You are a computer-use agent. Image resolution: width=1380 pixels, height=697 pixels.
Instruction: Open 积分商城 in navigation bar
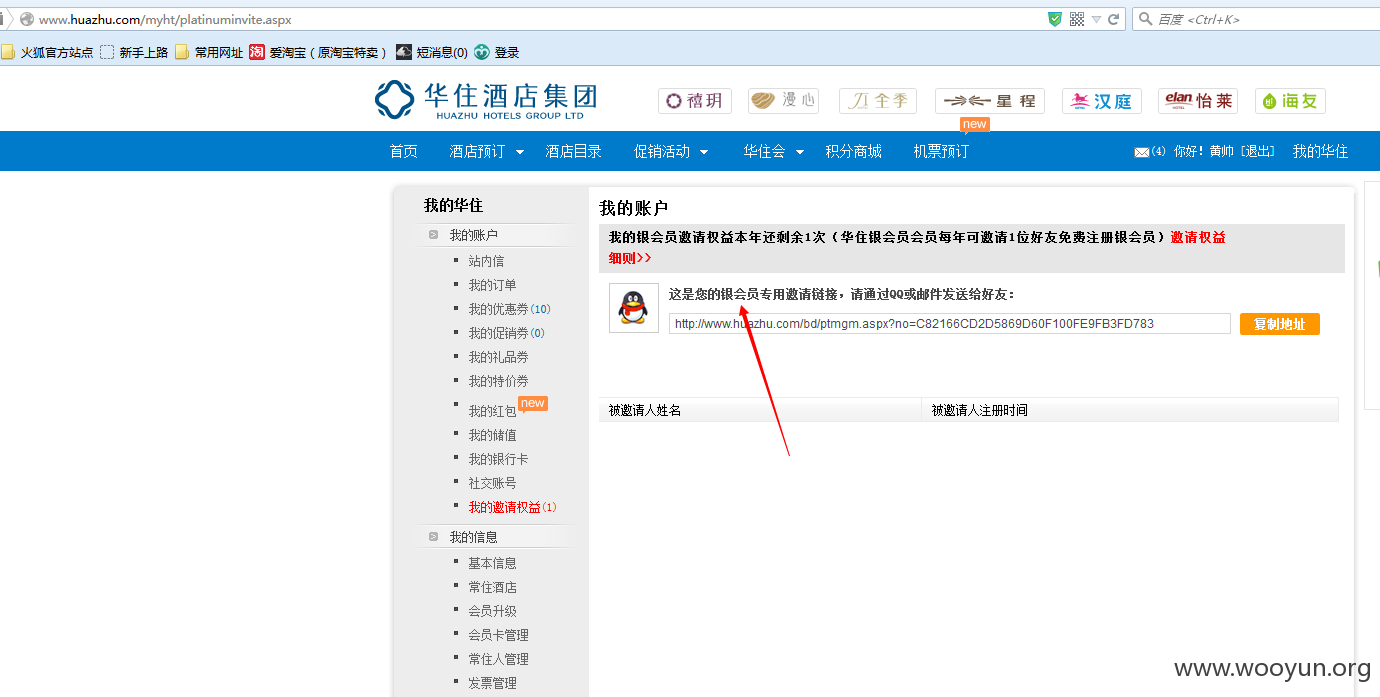point(854,151)
